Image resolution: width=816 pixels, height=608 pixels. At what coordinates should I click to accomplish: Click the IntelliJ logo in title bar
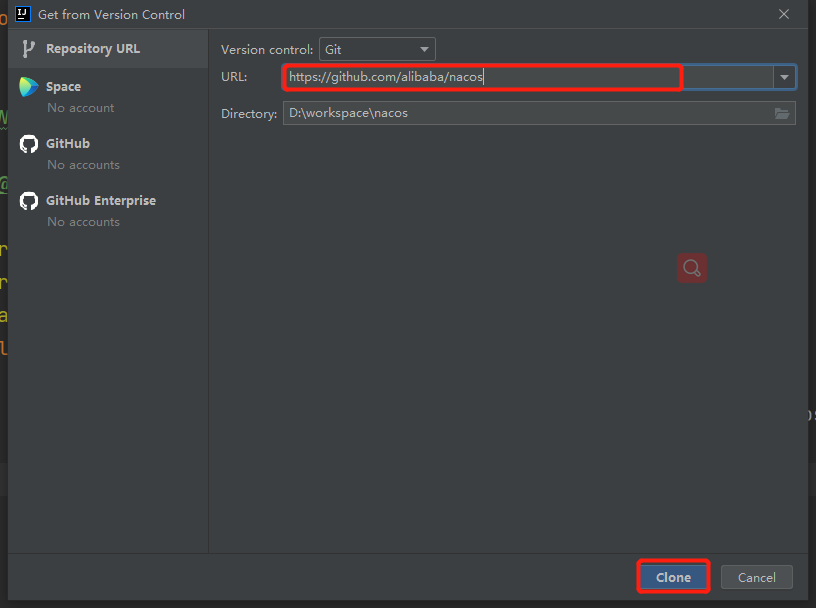tap(23, 14)
